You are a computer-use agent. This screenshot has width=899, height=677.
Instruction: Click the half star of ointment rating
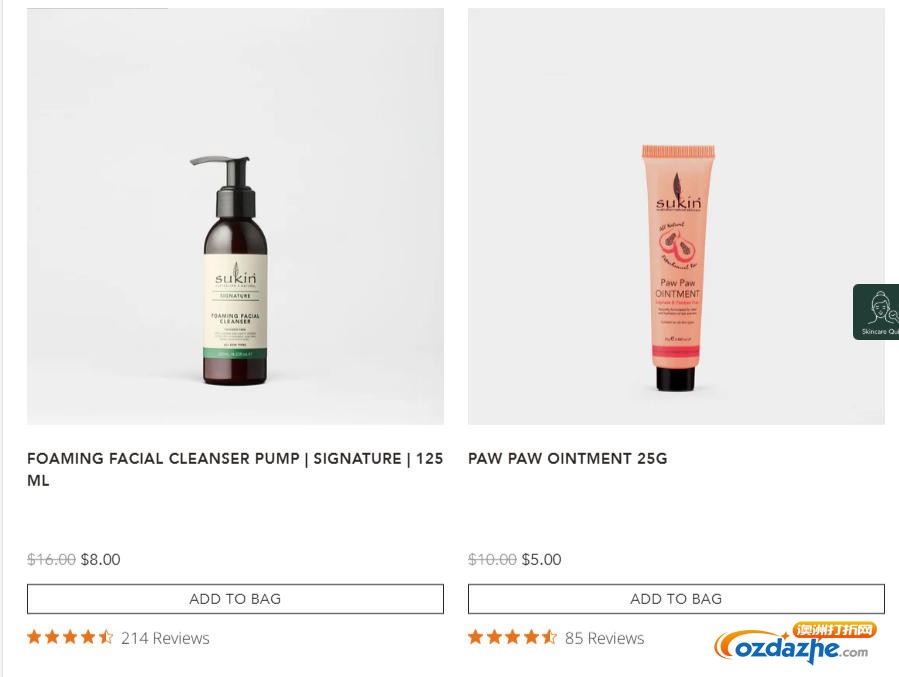coord(549,637)
